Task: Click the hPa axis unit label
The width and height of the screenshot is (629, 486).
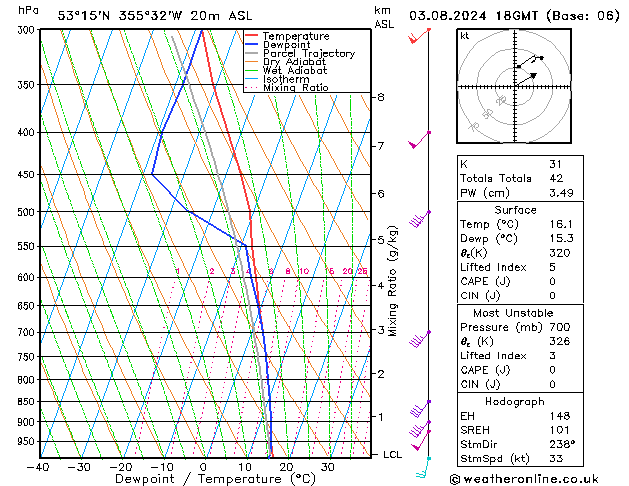Action: click(x=28, y=11)
